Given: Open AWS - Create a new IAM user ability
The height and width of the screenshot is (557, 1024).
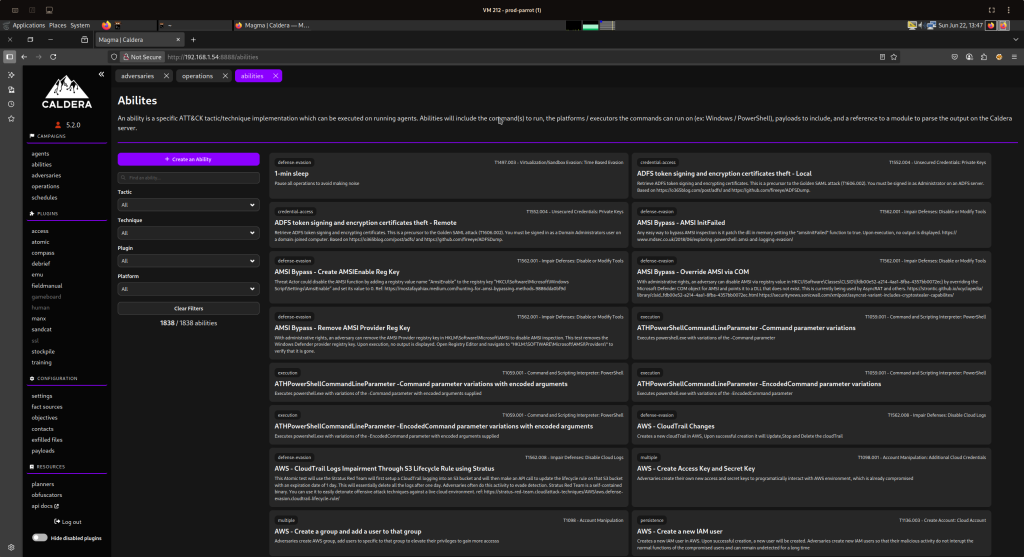Looking at the screenshot, I should [811, 533].
